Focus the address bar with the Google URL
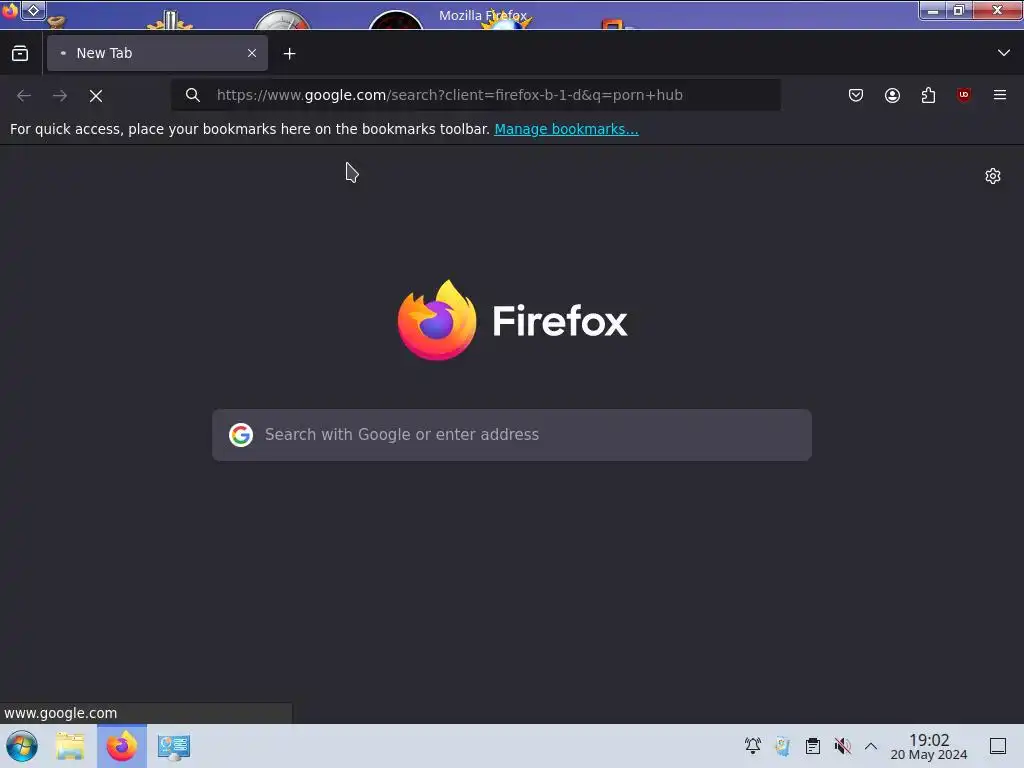The height and width of the screenshot is (768, 1024). click(x=475, y=95)
